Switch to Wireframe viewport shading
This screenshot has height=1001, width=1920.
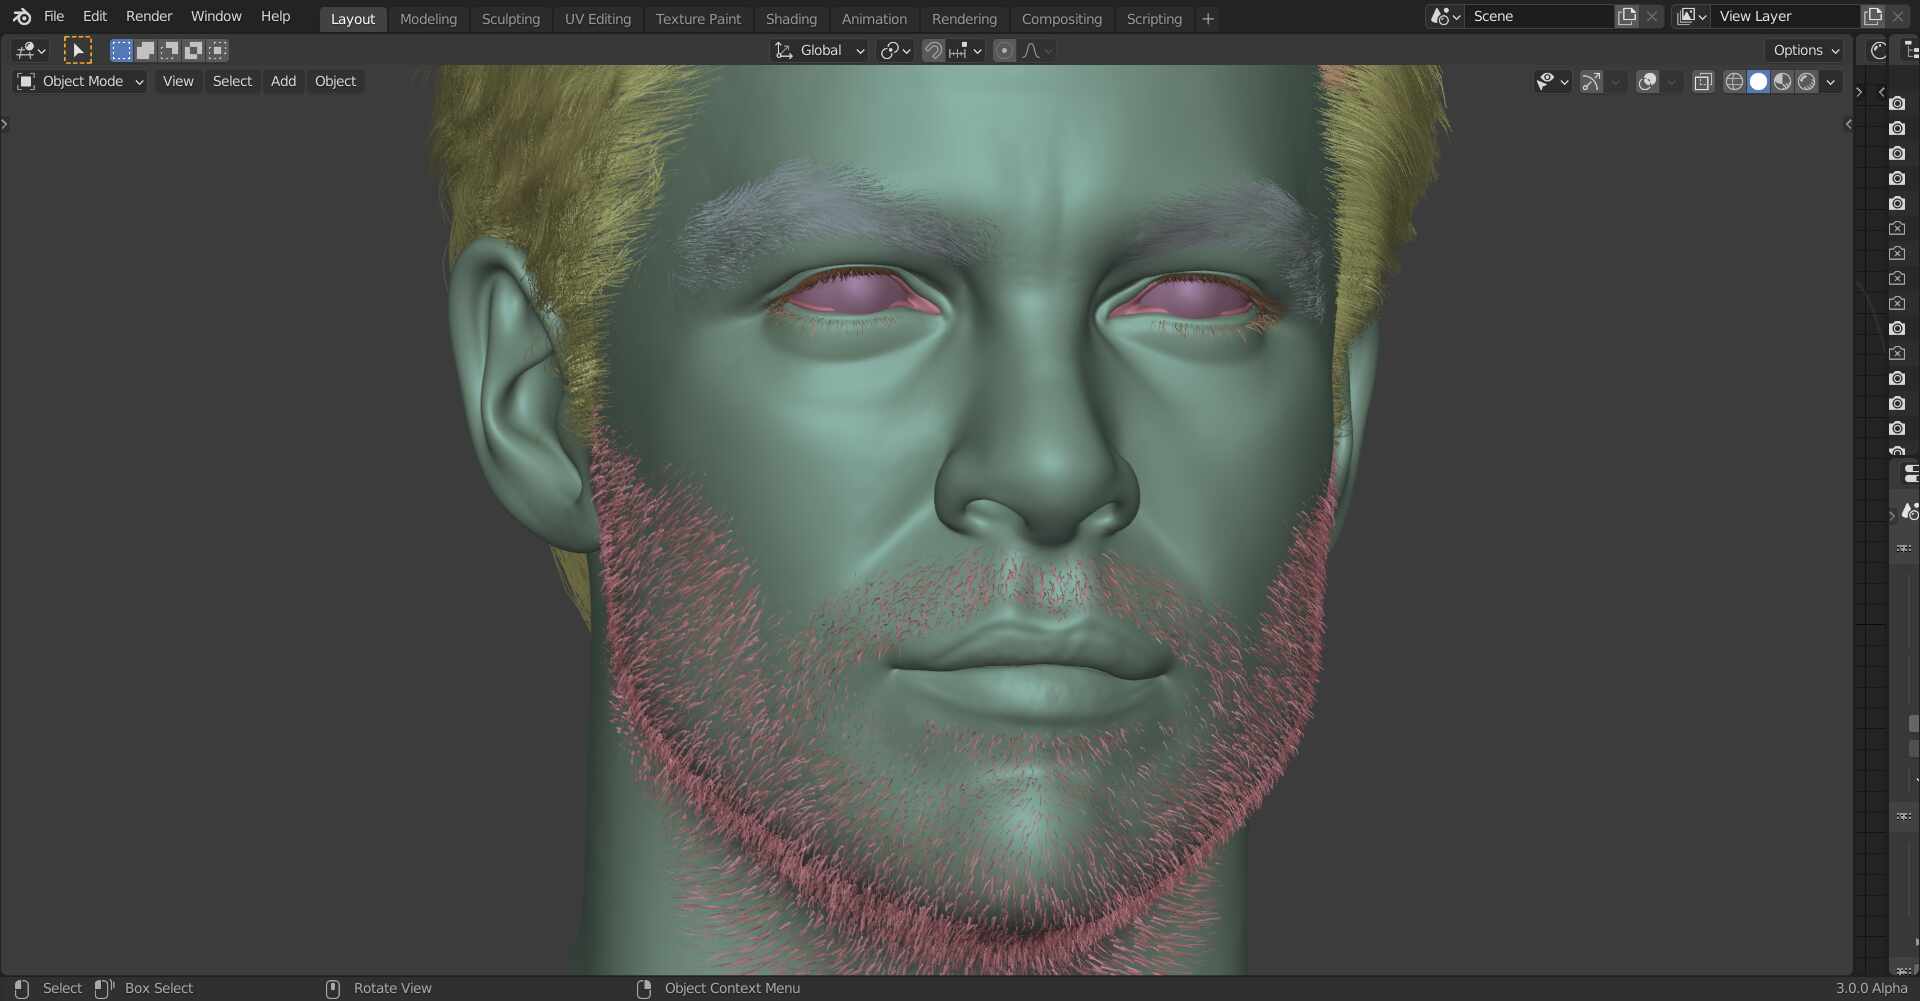(x=1734, y=82)
